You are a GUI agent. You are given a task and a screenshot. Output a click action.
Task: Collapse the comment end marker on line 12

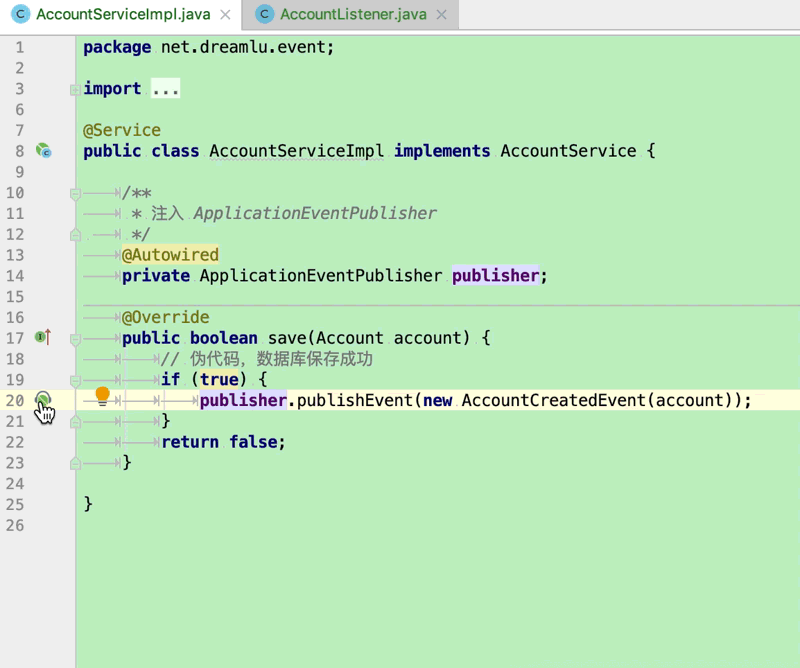75,235
